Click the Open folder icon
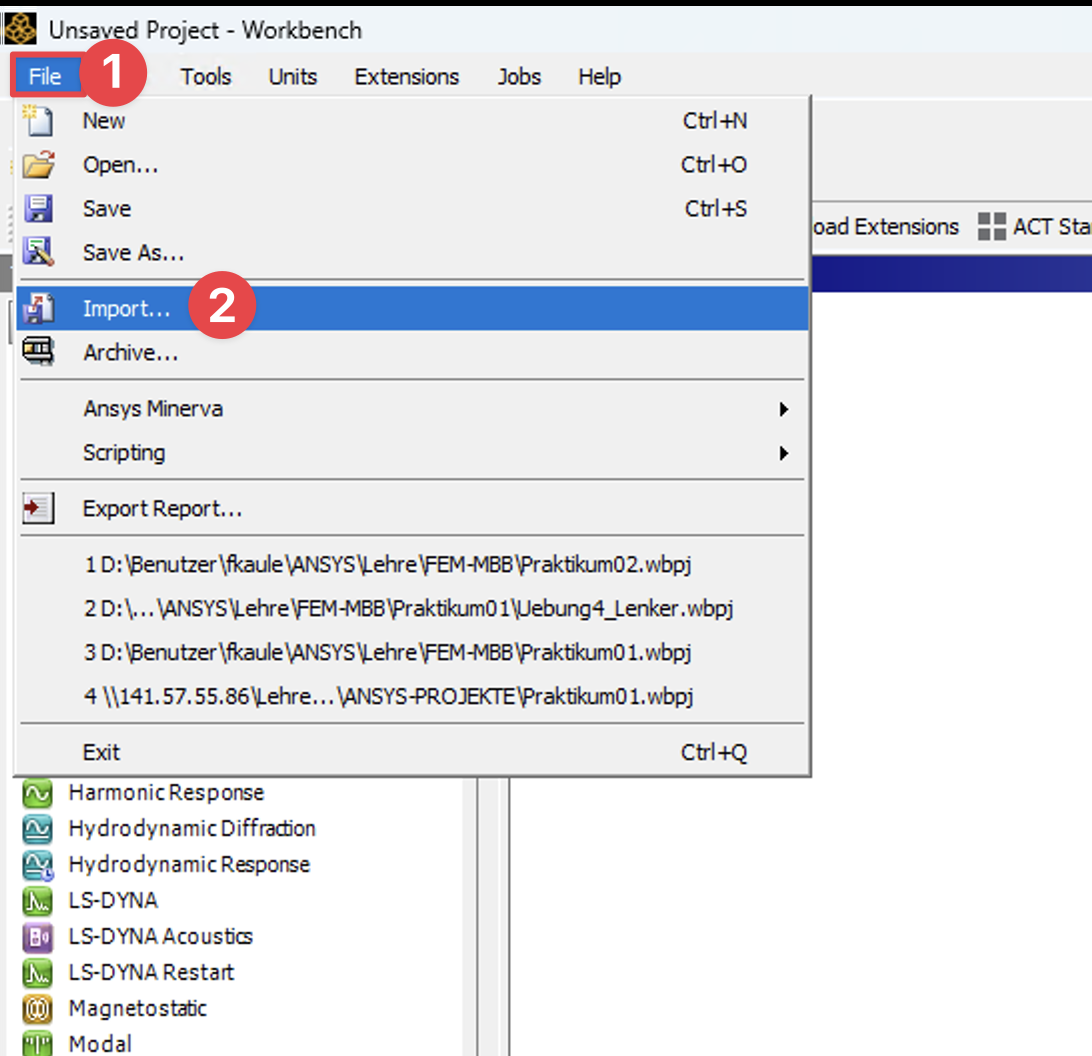This screenshot has height=1056, width=1092. 37,165
